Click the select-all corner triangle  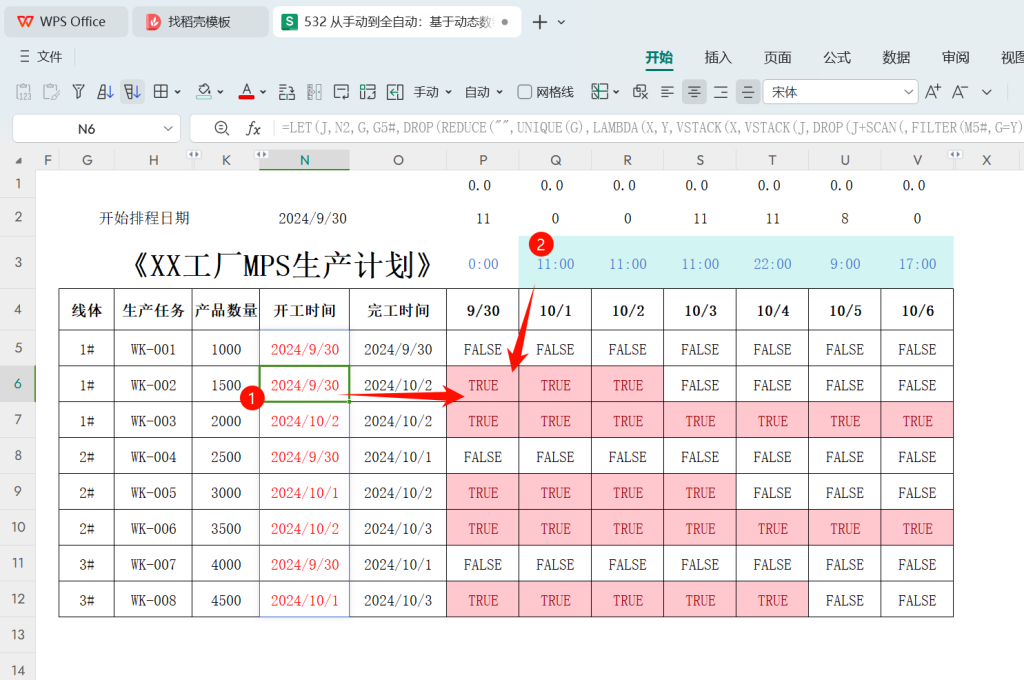(18, 160)
